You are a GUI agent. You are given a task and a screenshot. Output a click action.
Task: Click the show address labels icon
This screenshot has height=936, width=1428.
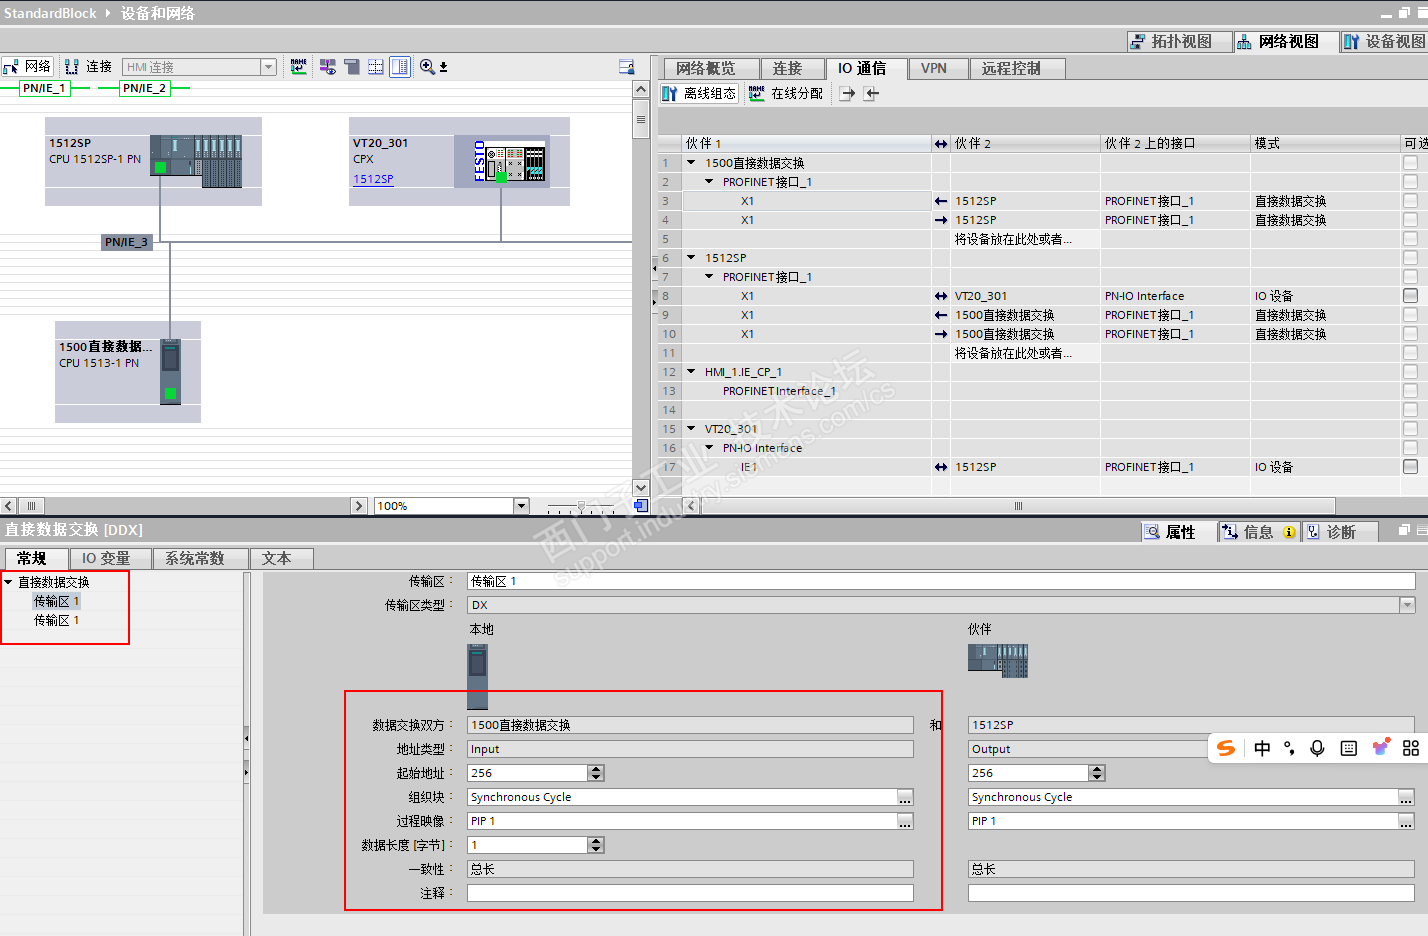coord(327,67)
